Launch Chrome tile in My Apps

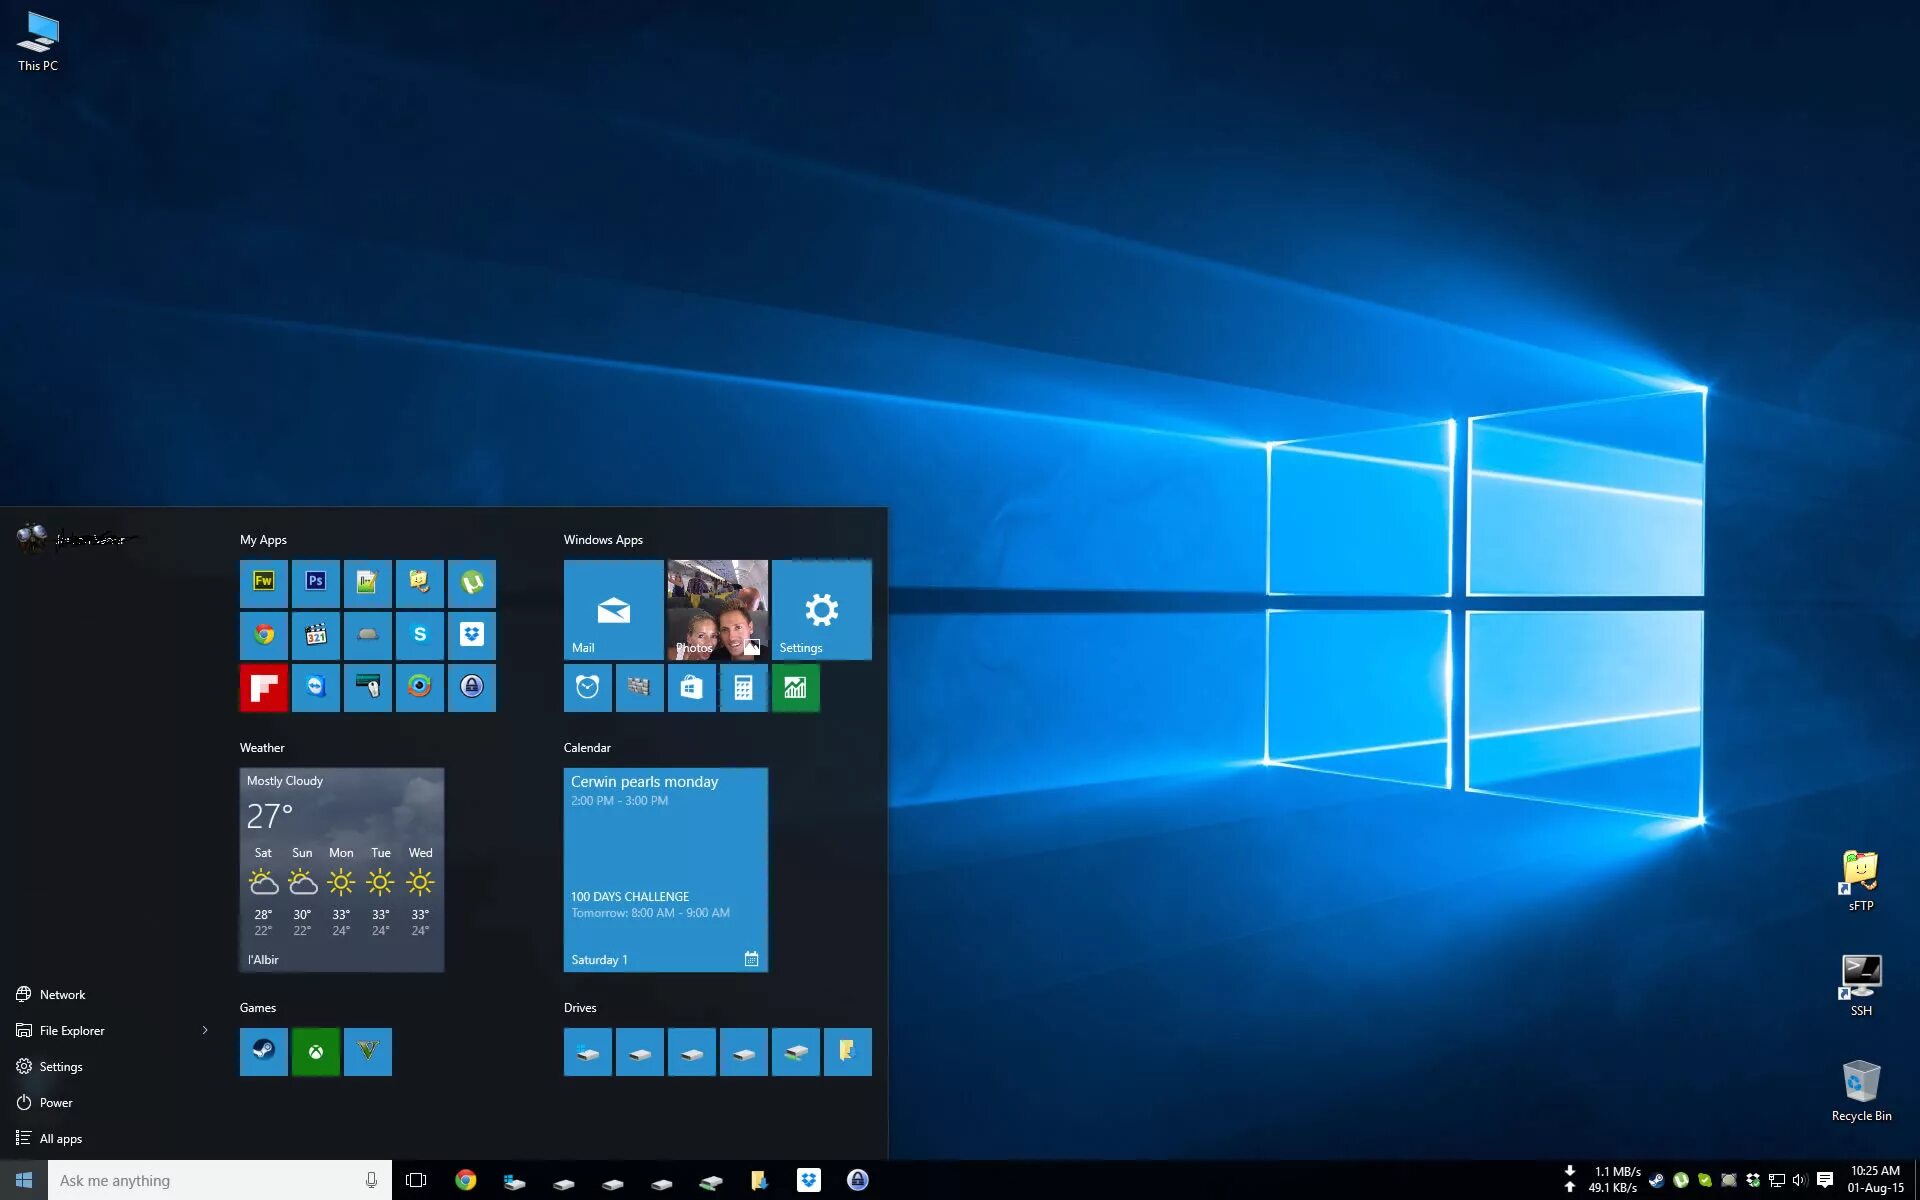(263, 635)
